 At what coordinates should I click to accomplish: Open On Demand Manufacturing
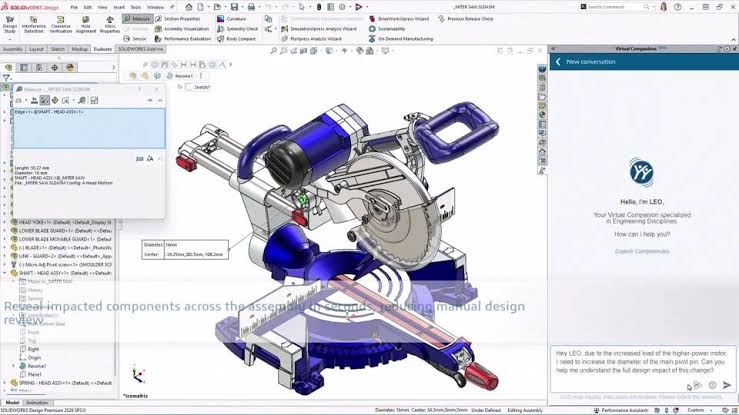(401, 39)
